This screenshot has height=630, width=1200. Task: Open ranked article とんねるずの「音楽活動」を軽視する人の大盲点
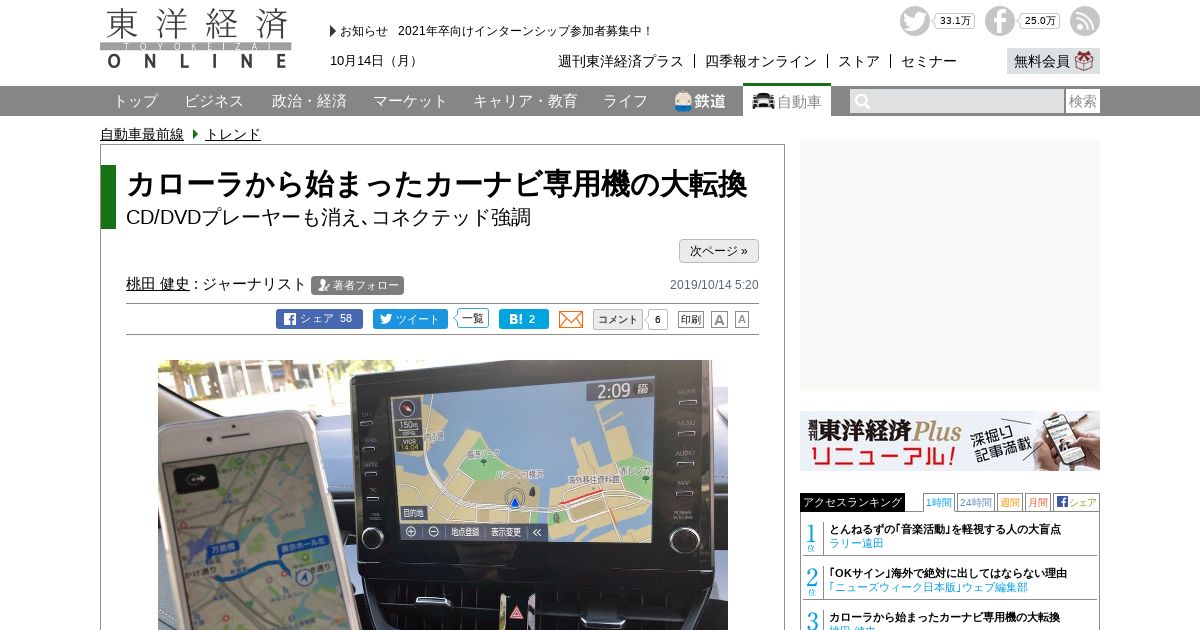click(x=945, y=529)
